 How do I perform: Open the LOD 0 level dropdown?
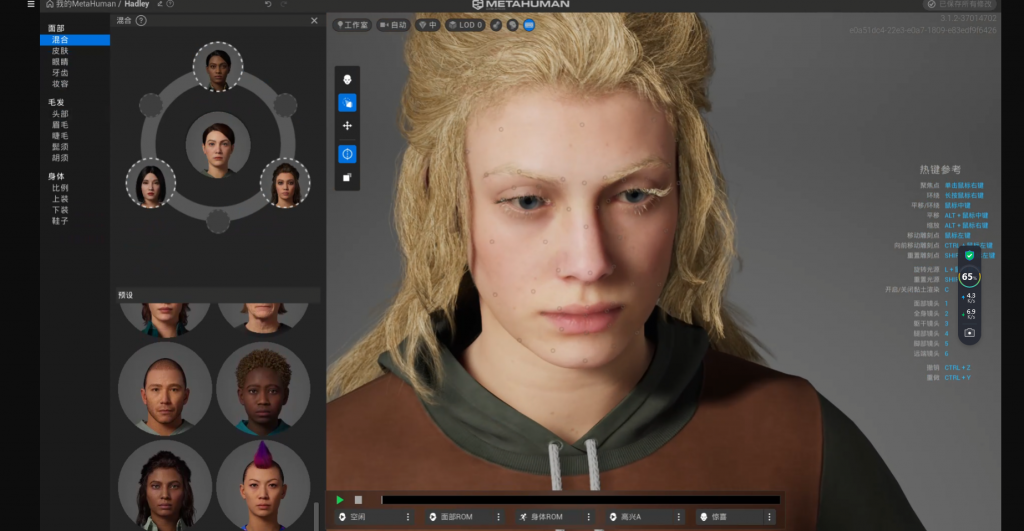tap(465, 25)
